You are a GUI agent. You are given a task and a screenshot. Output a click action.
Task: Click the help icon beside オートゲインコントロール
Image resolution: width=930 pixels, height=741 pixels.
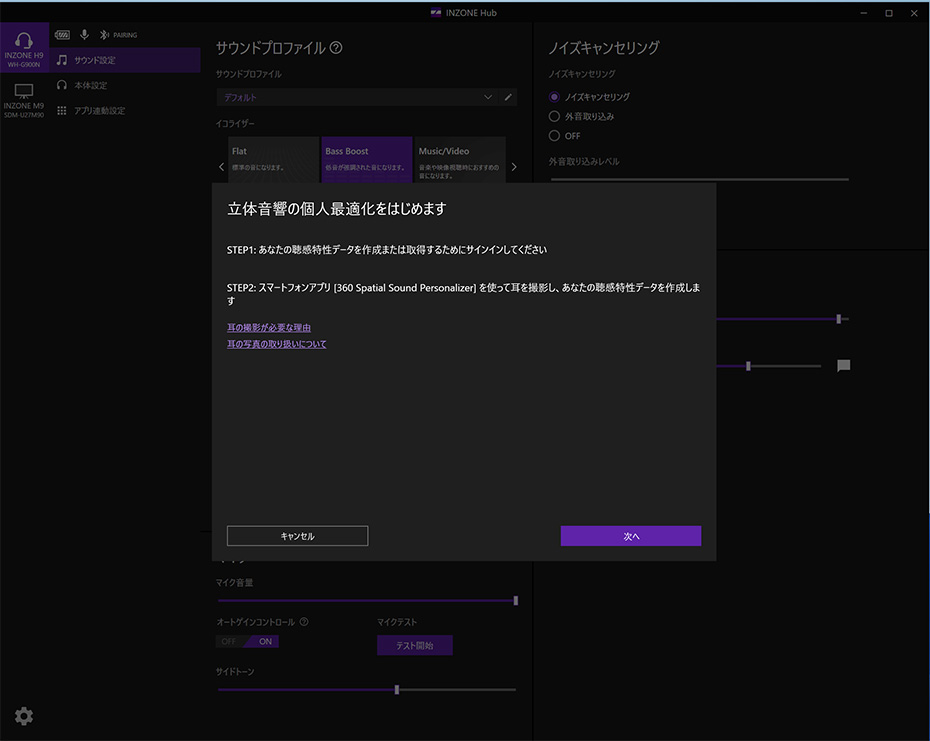click(x=304, y=622)
